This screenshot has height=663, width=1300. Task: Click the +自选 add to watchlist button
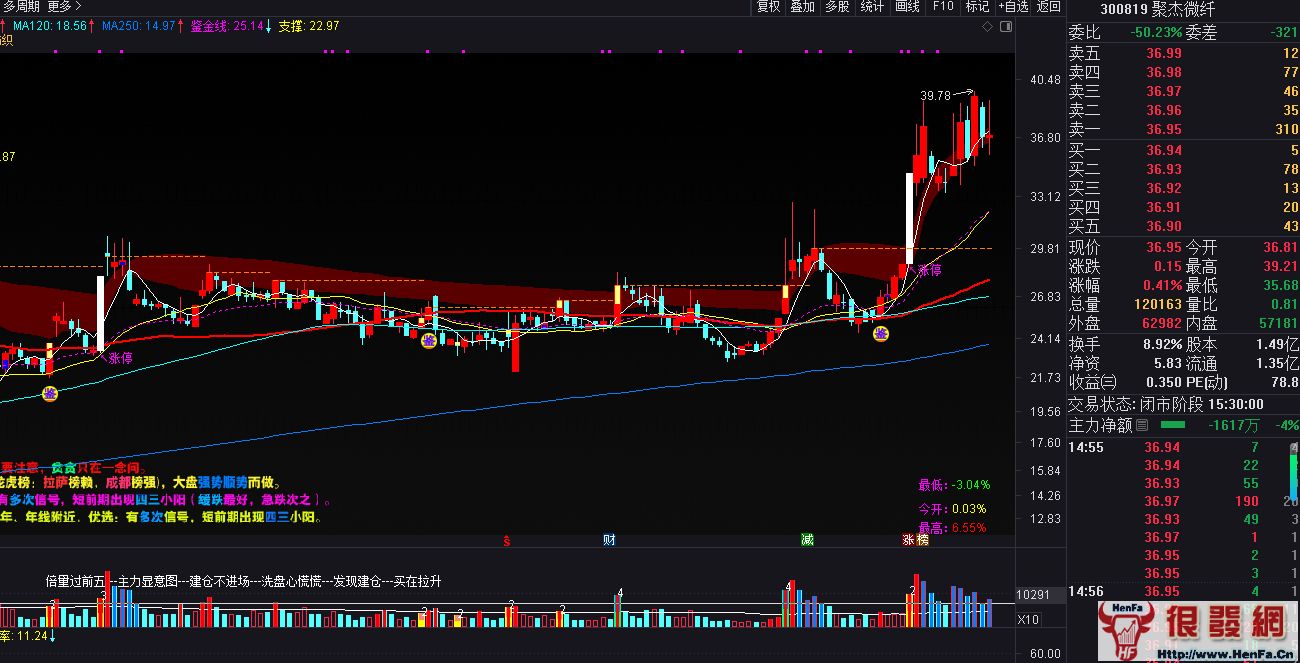tap(1012, 6)
